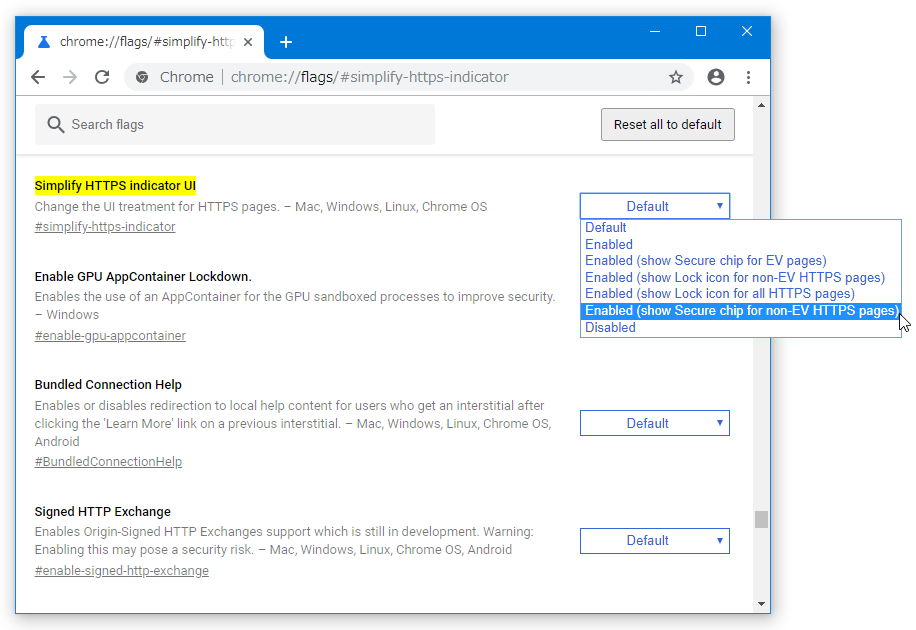
Task: Choose the plain Enabled option
Action: tap(741, 244)
